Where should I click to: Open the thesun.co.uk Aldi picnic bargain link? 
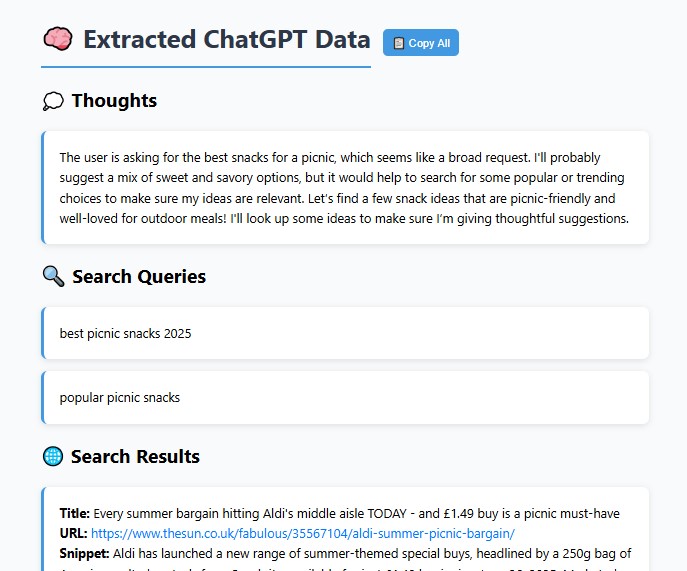pos(303,533)
